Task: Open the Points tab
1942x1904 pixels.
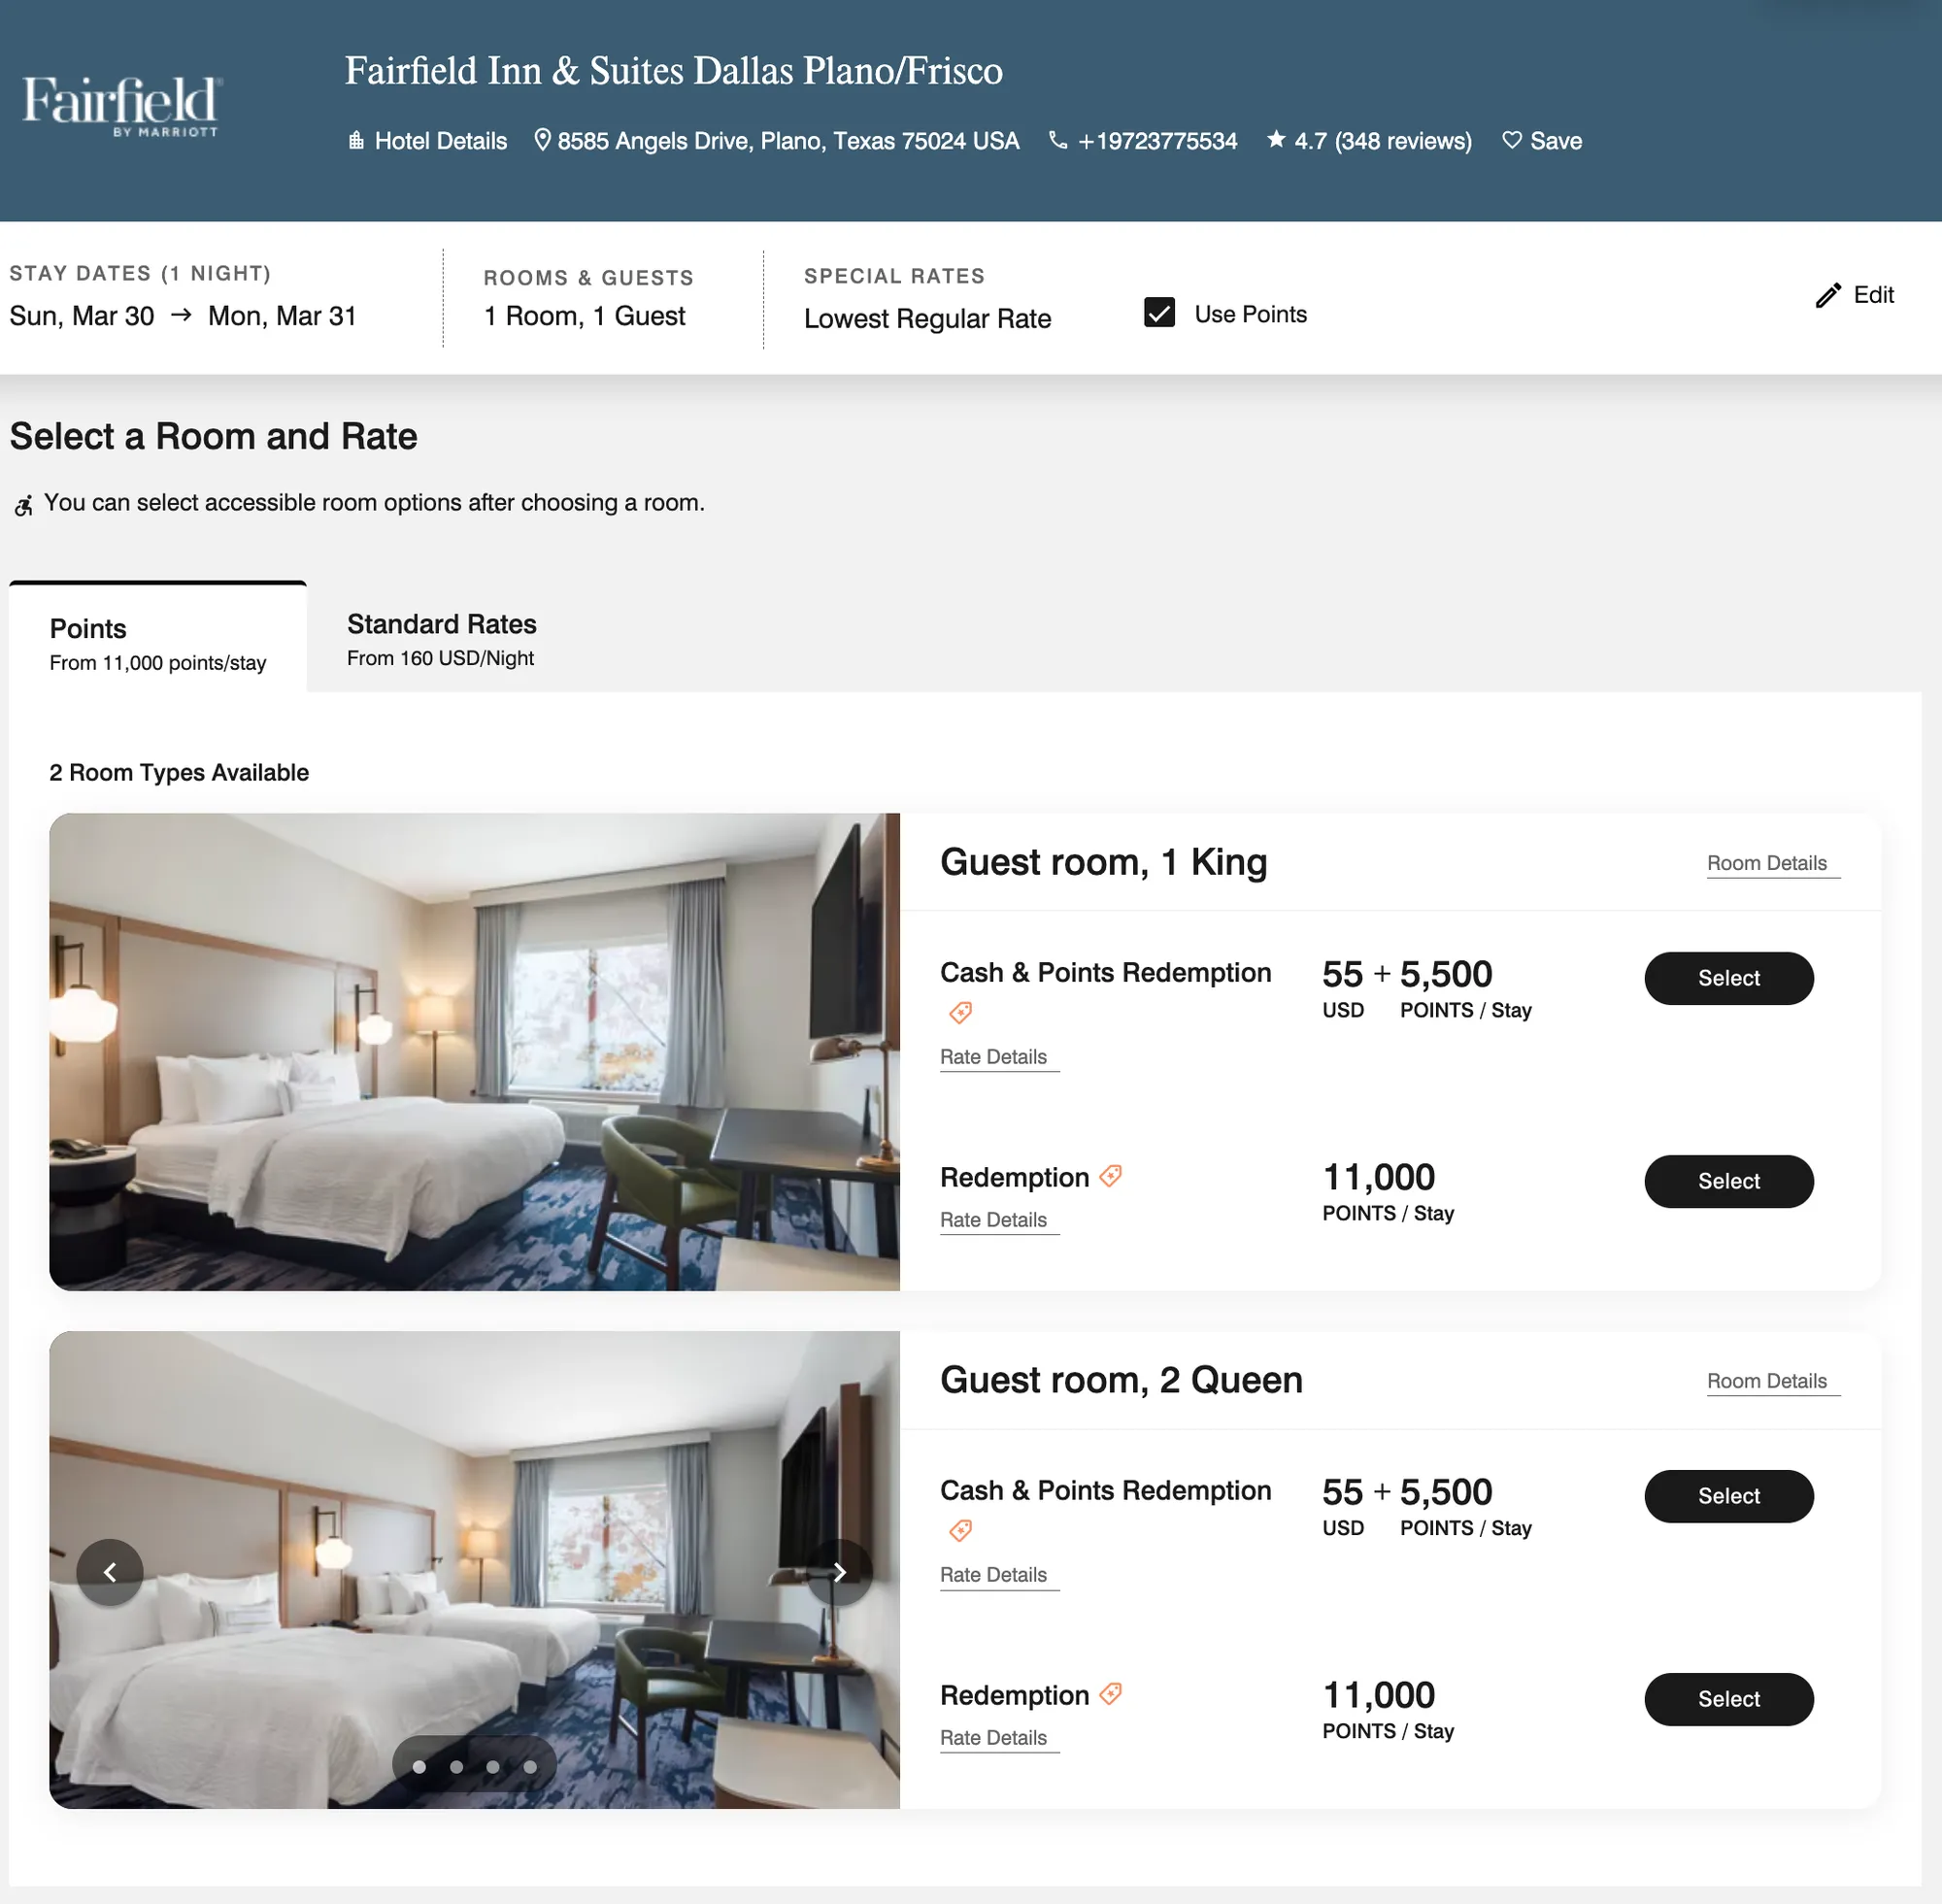Action: [158, 639]
